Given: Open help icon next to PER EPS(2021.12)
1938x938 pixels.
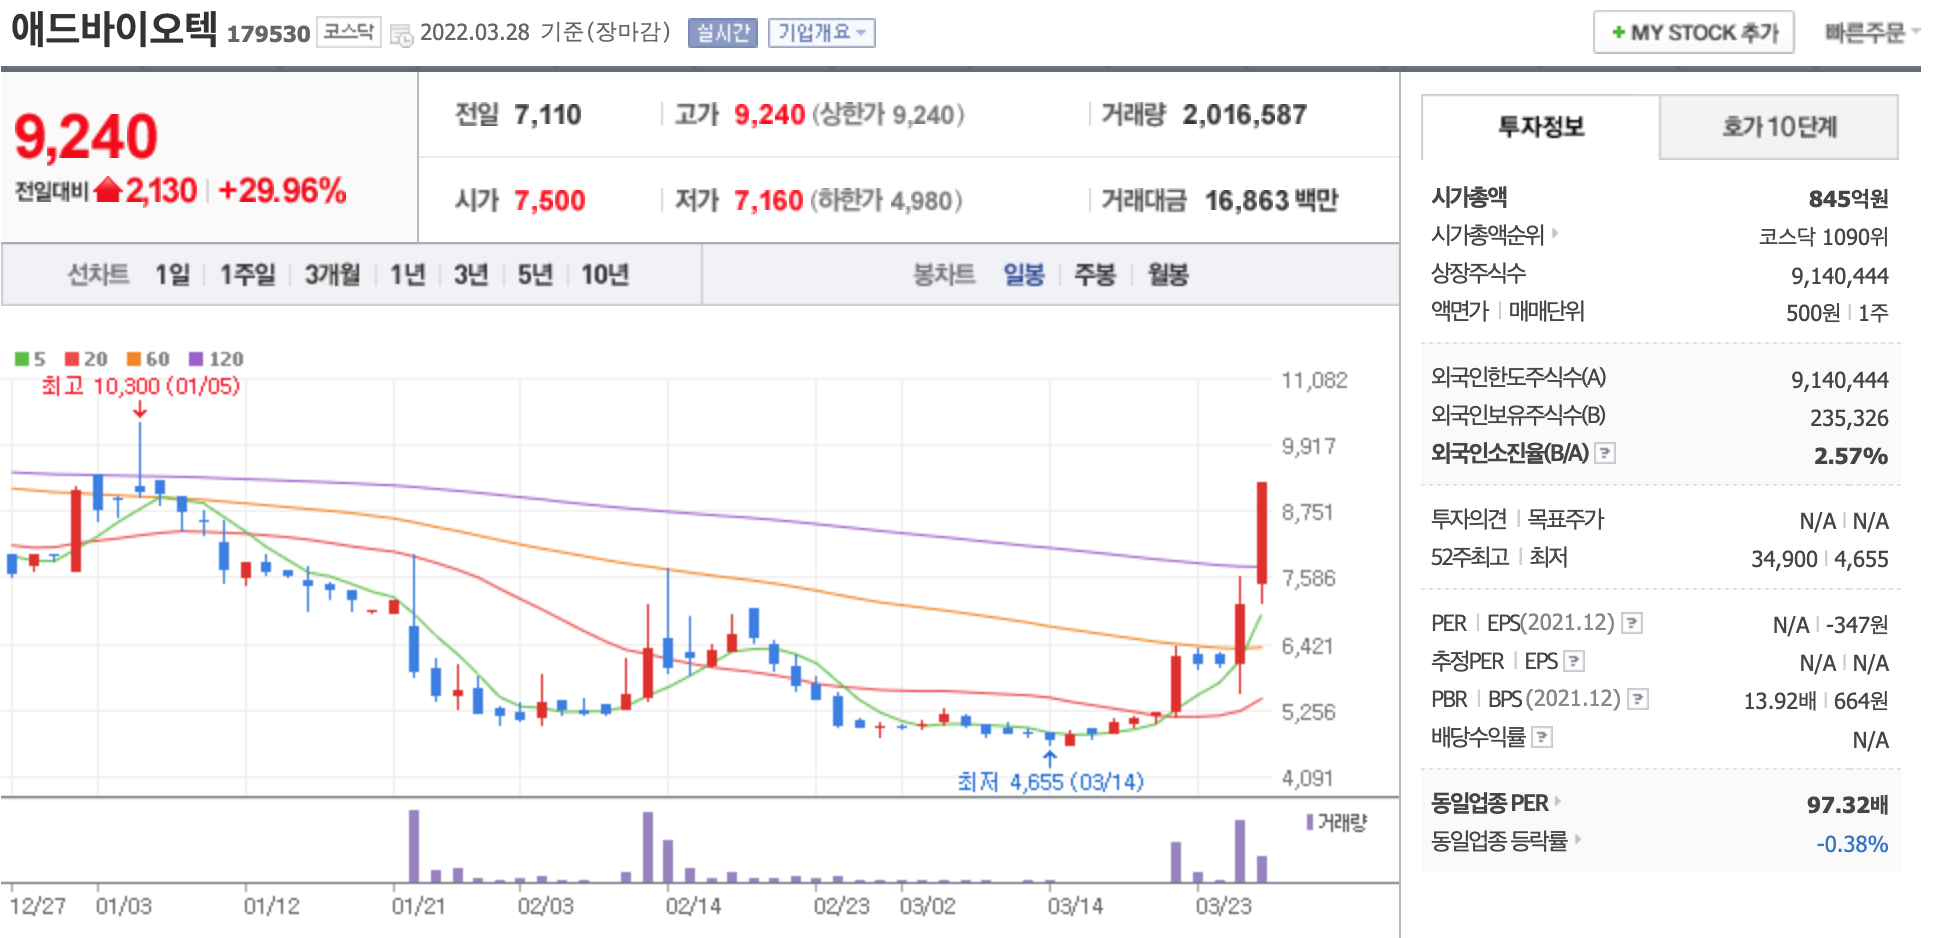Looking at the screenshot, I should [x=1632, y=623].
